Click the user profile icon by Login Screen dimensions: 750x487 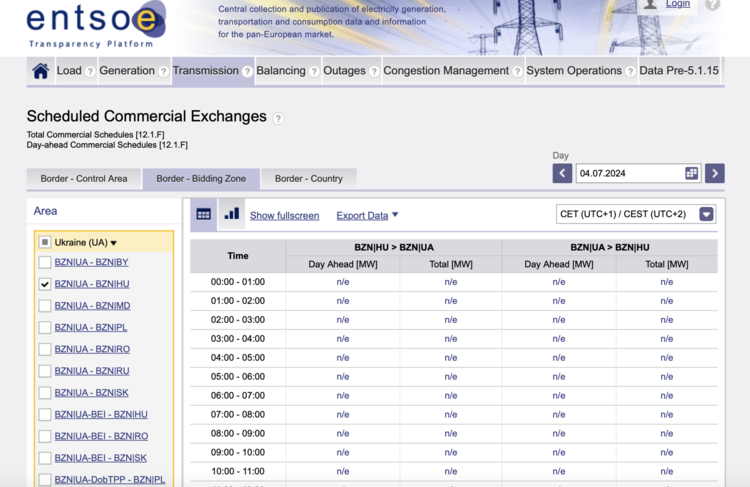[x=650, y=4]
